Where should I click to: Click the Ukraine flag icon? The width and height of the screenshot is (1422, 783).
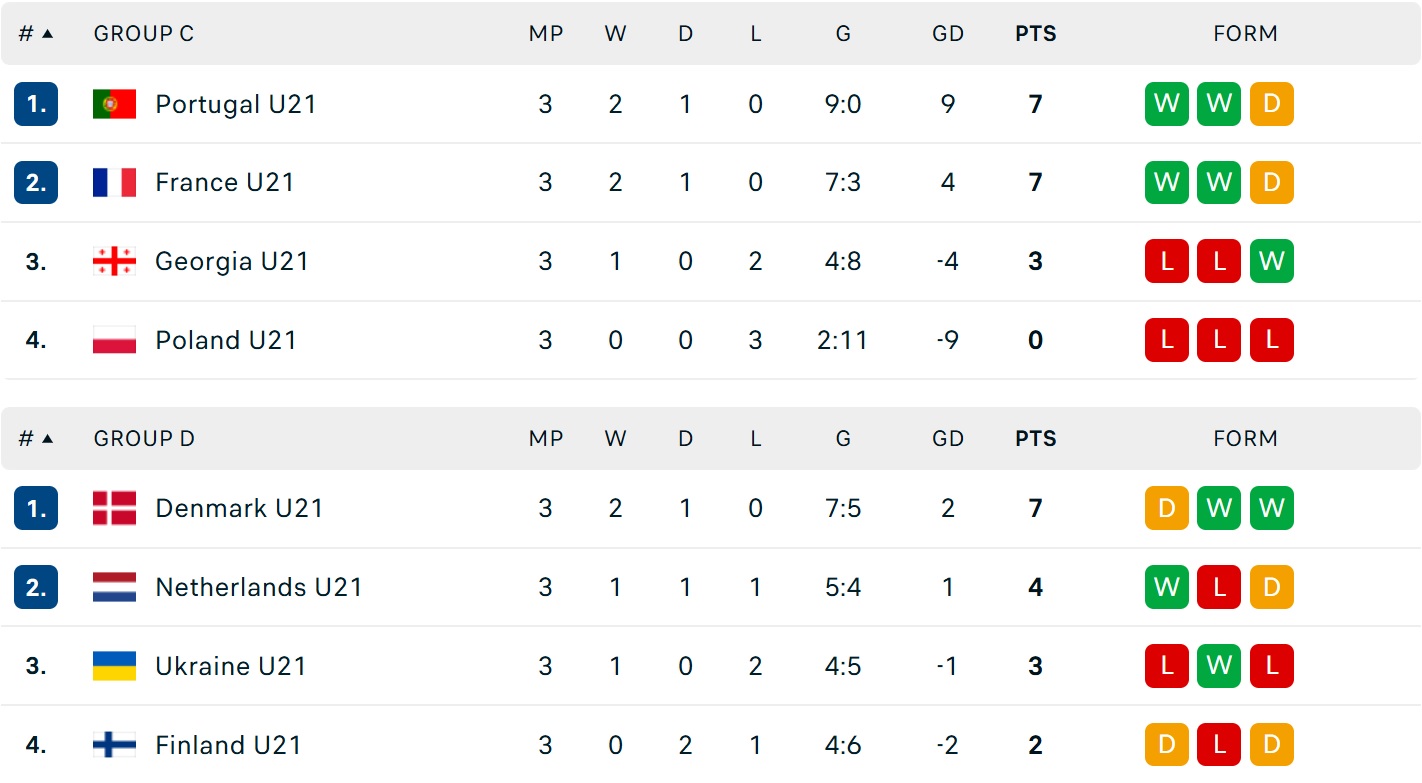114,667
